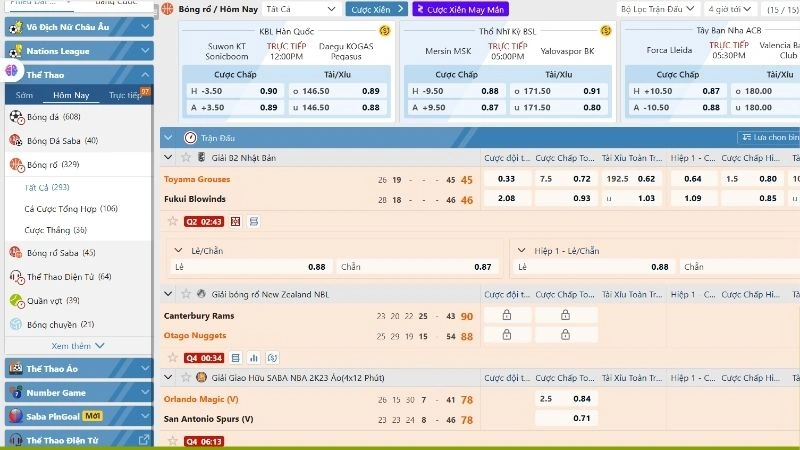The height and width of the screenshot is (450, 800).
Task: Select o 171.50 odds 0.91 on Mersin MSK card
Action: click(558, 91)
